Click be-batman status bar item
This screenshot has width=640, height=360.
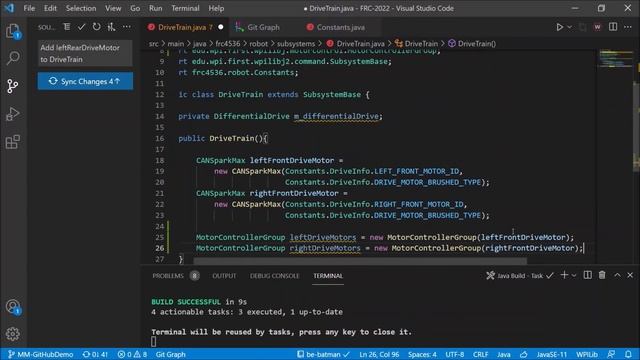coord(323,354)
